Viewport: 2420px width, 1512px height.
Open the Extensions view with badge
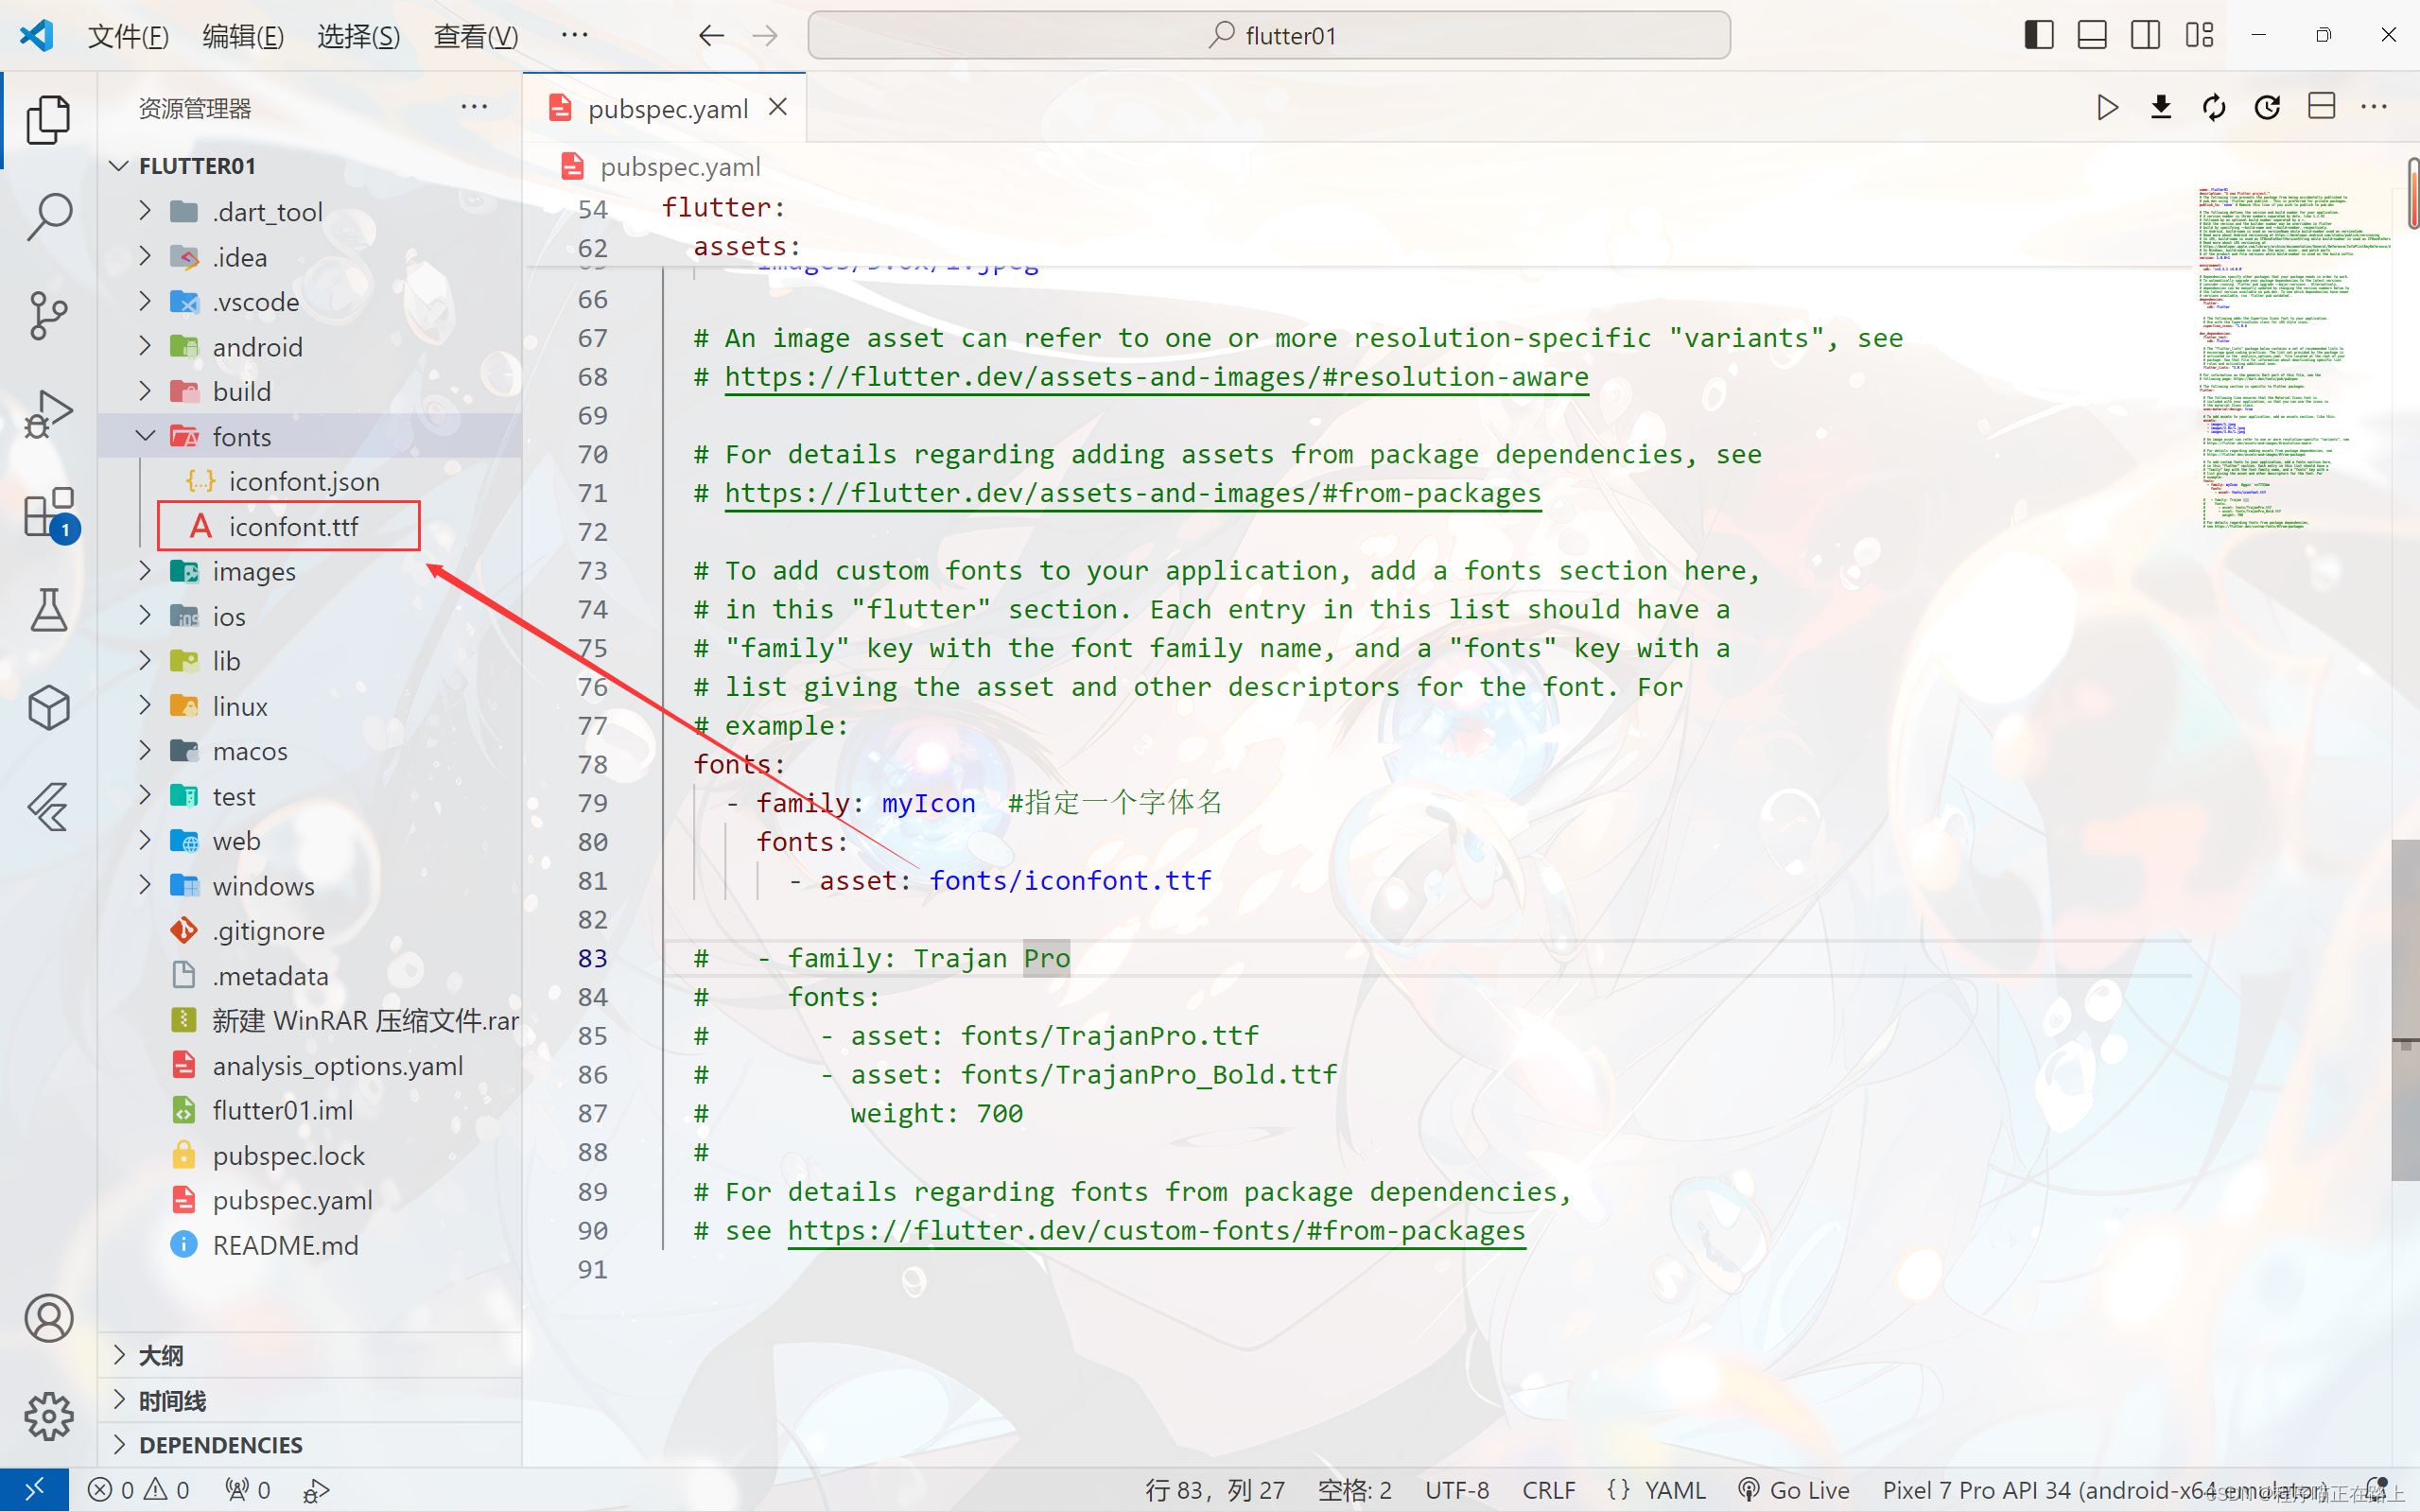point(48,512)
